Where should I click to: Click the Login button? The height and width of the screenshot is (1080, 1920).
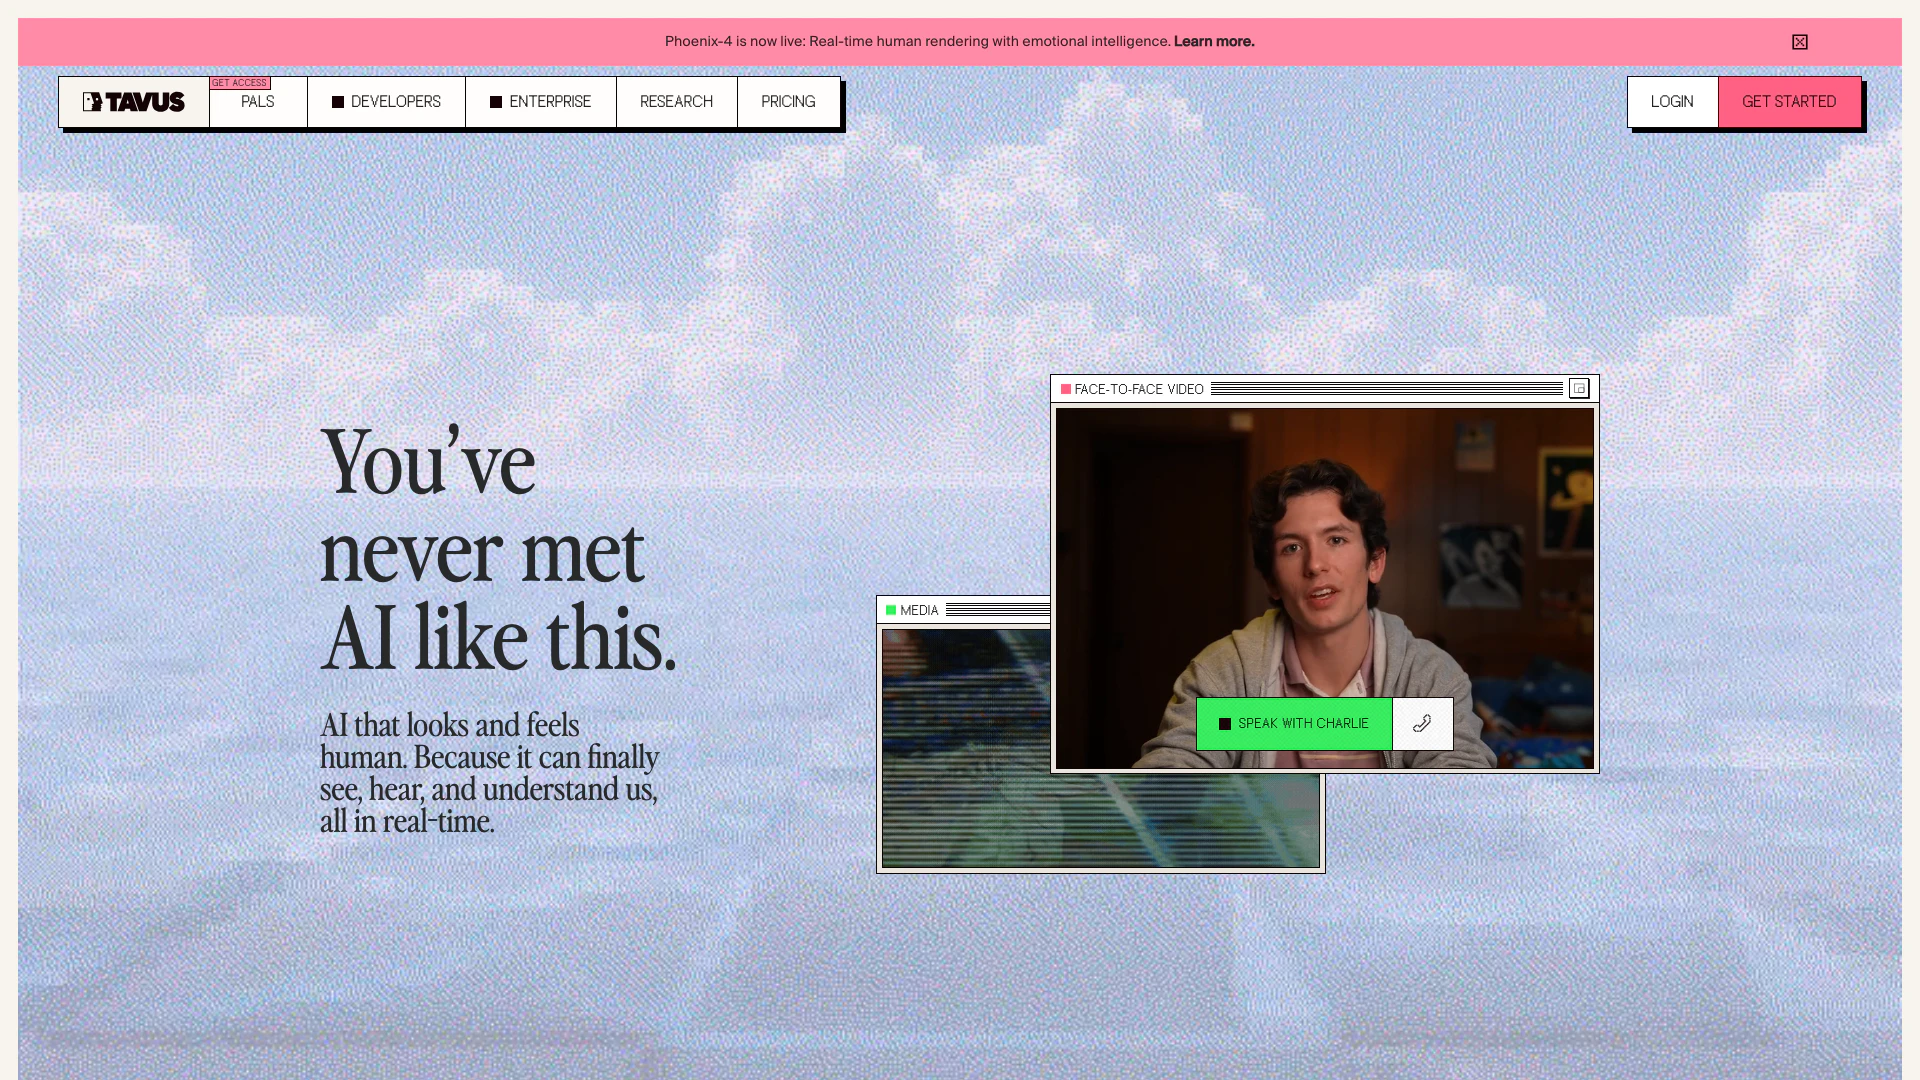pyautogui.click(x=1672, y=102)
